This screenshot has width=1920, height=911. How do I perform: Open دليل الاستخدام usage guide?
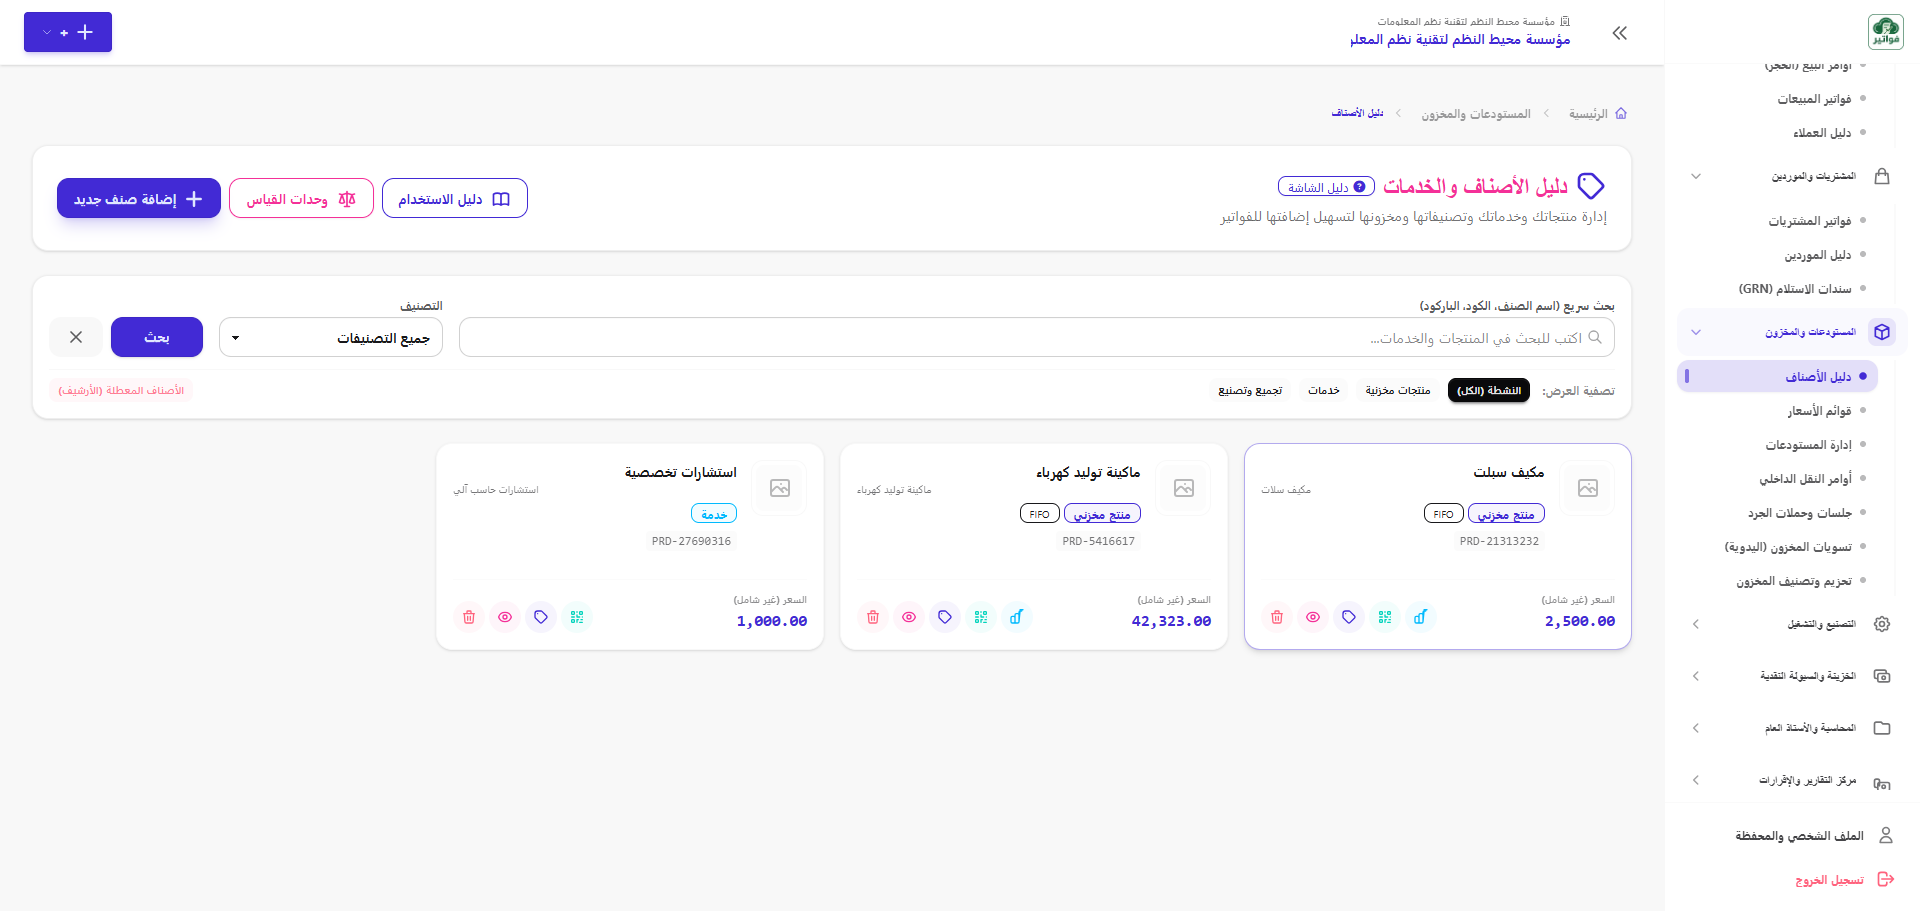click(455, 198)
